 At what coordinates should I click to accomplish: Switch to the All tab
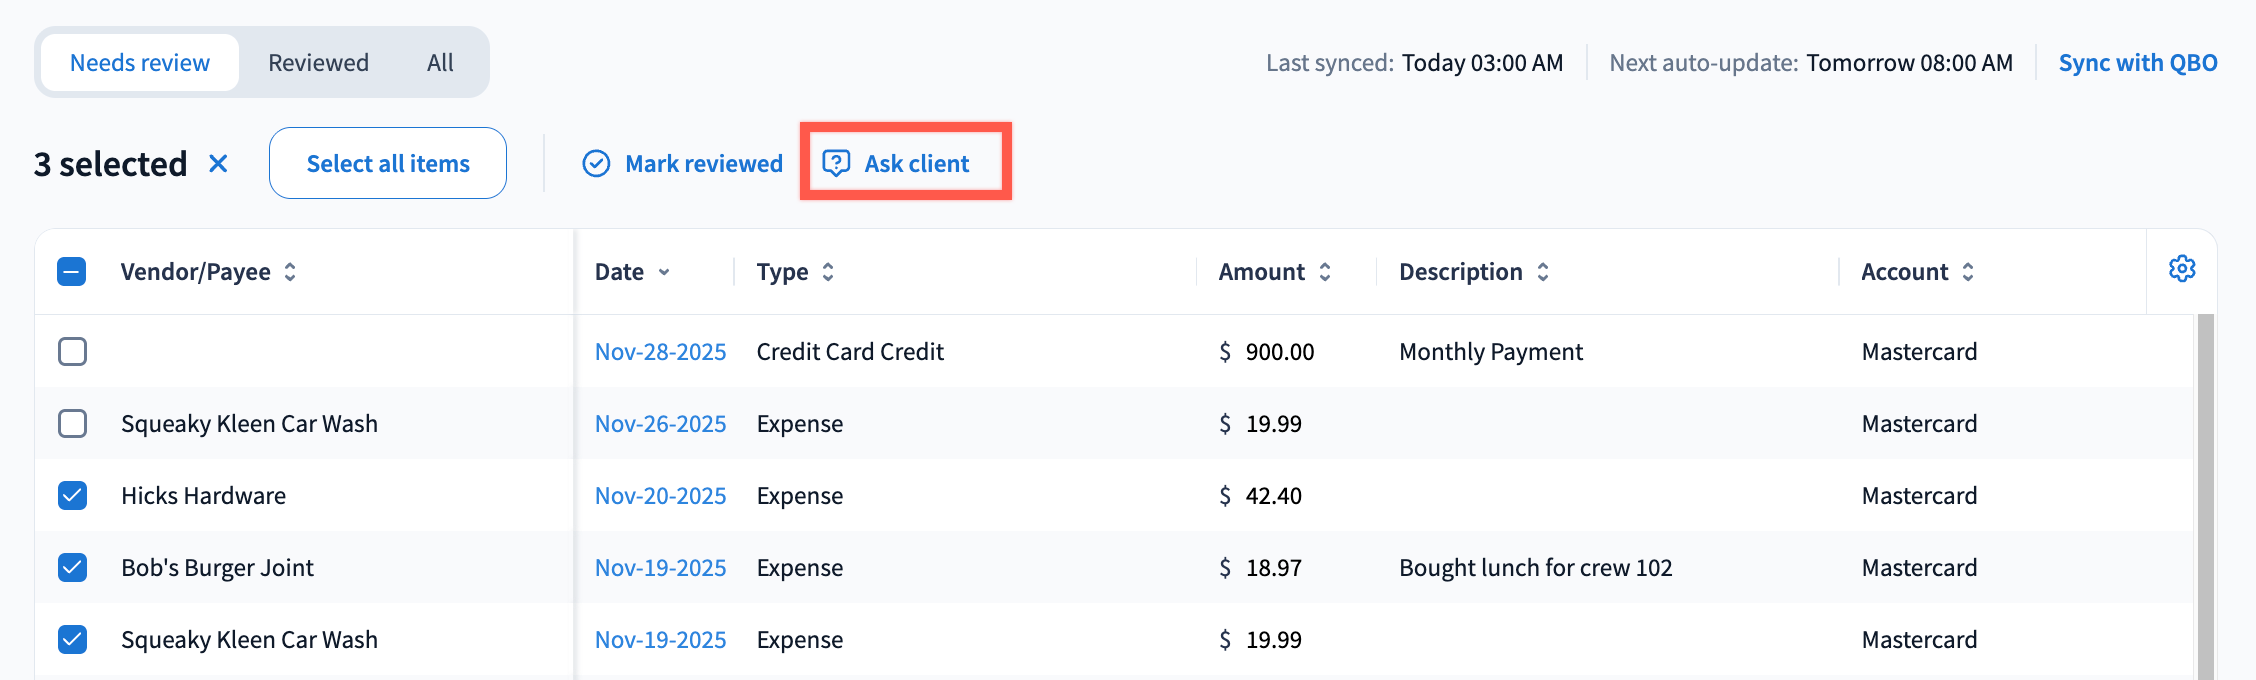click(440, 63)
